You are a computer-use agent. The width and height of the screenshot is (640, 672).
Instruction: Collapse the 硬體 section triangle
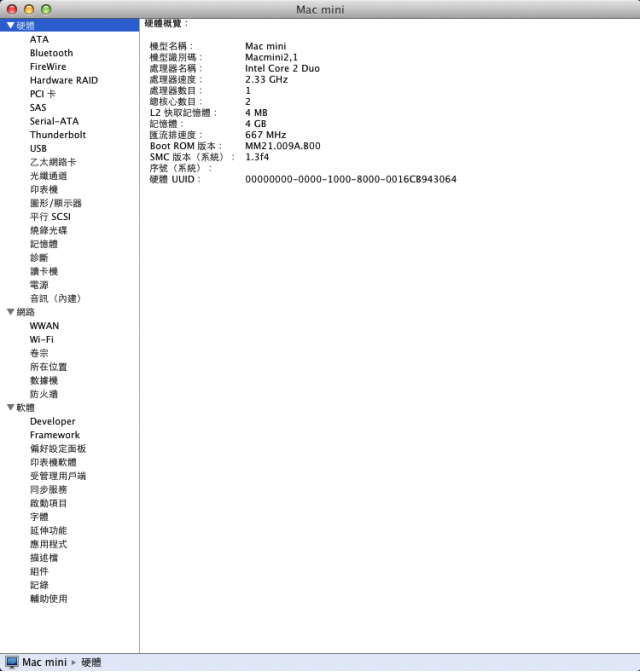tap(10, 26)
